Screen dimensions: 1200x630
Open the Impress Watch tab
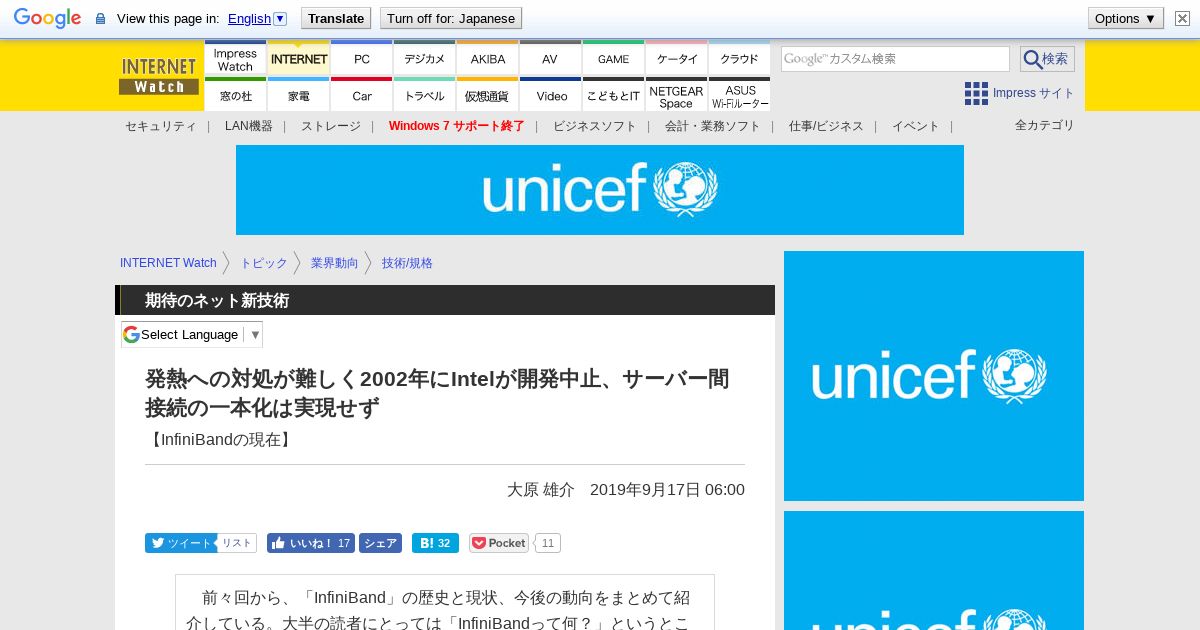[x=235, y=60]
